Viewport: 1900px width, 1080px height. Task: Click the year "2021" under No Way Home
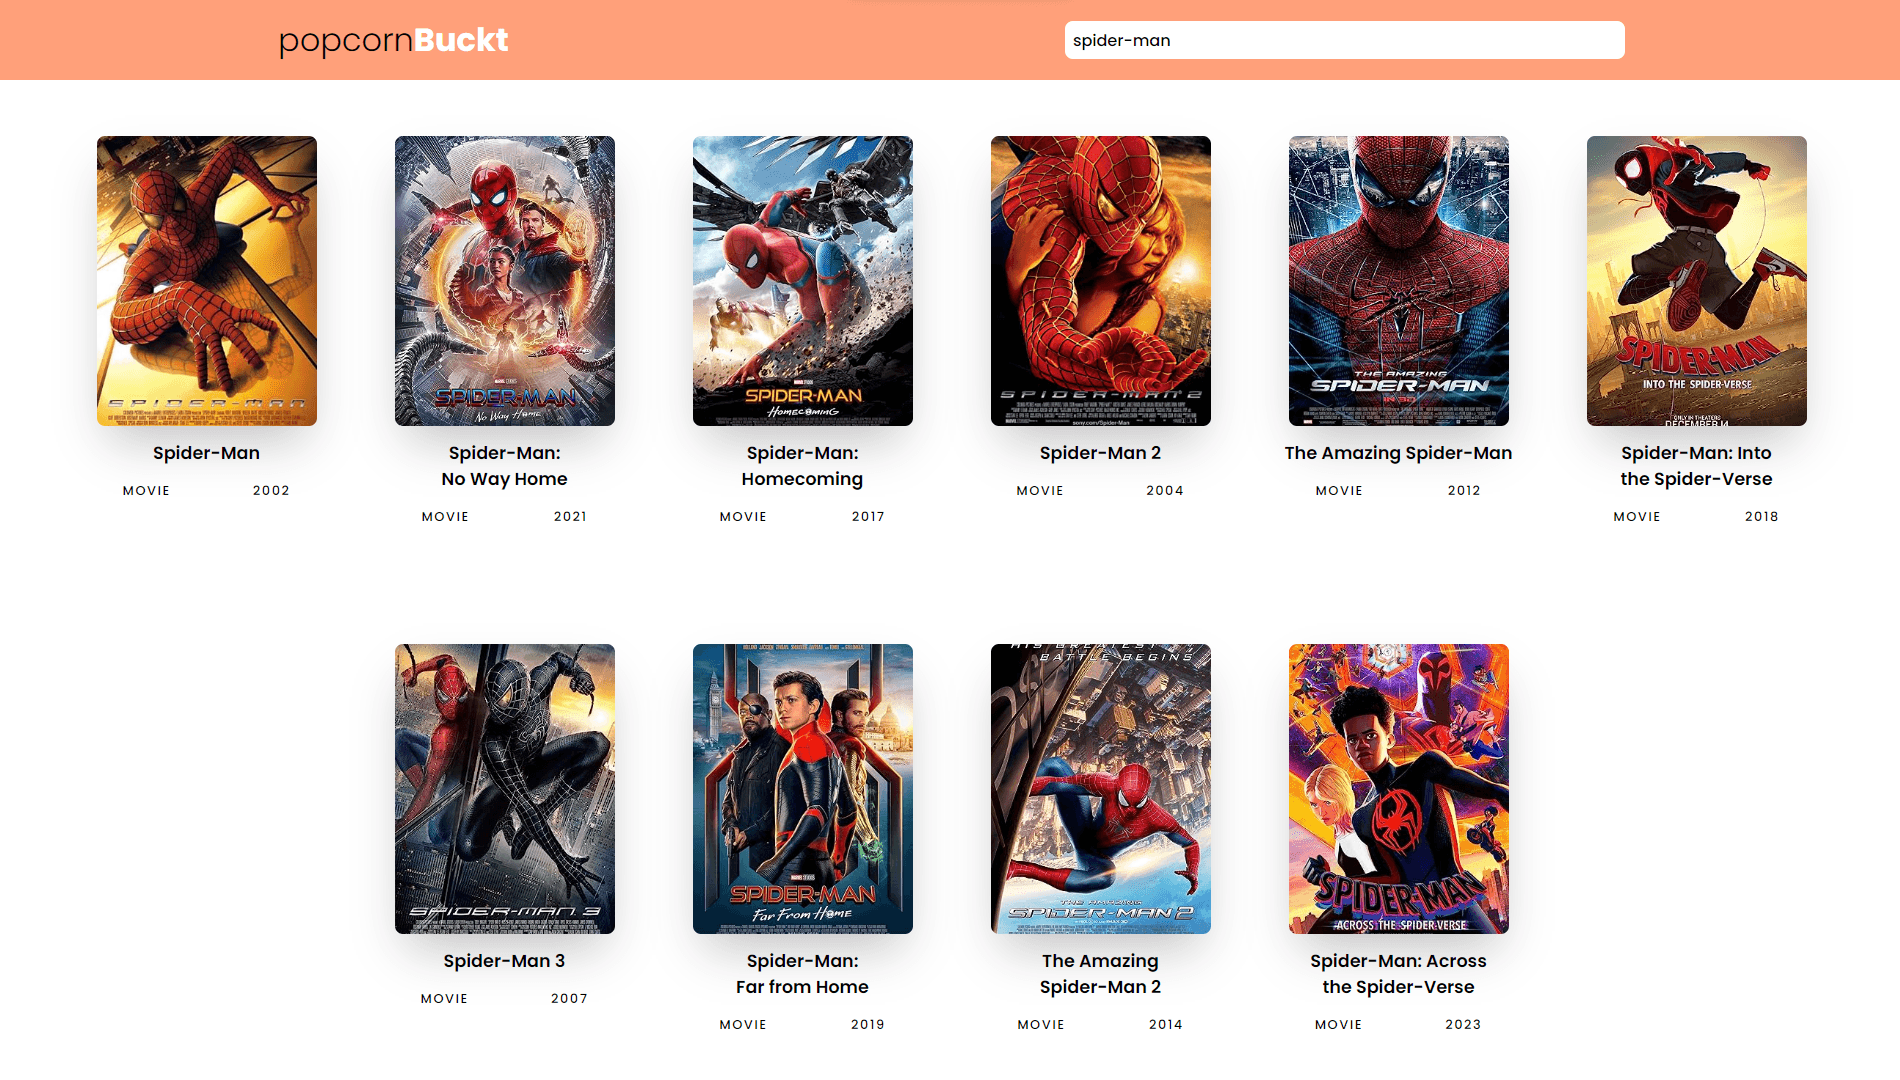[x=570, y=517]
